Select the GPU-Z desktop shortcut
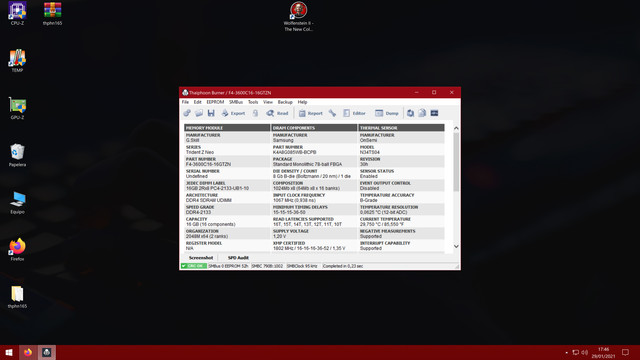Screen dimensions: 640x360 click(17, 108)
